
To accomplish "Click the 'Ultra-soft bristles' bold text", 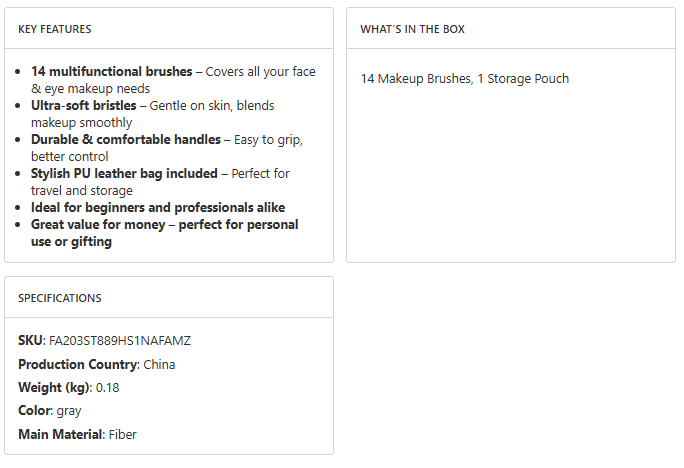I will click(85, 106).
